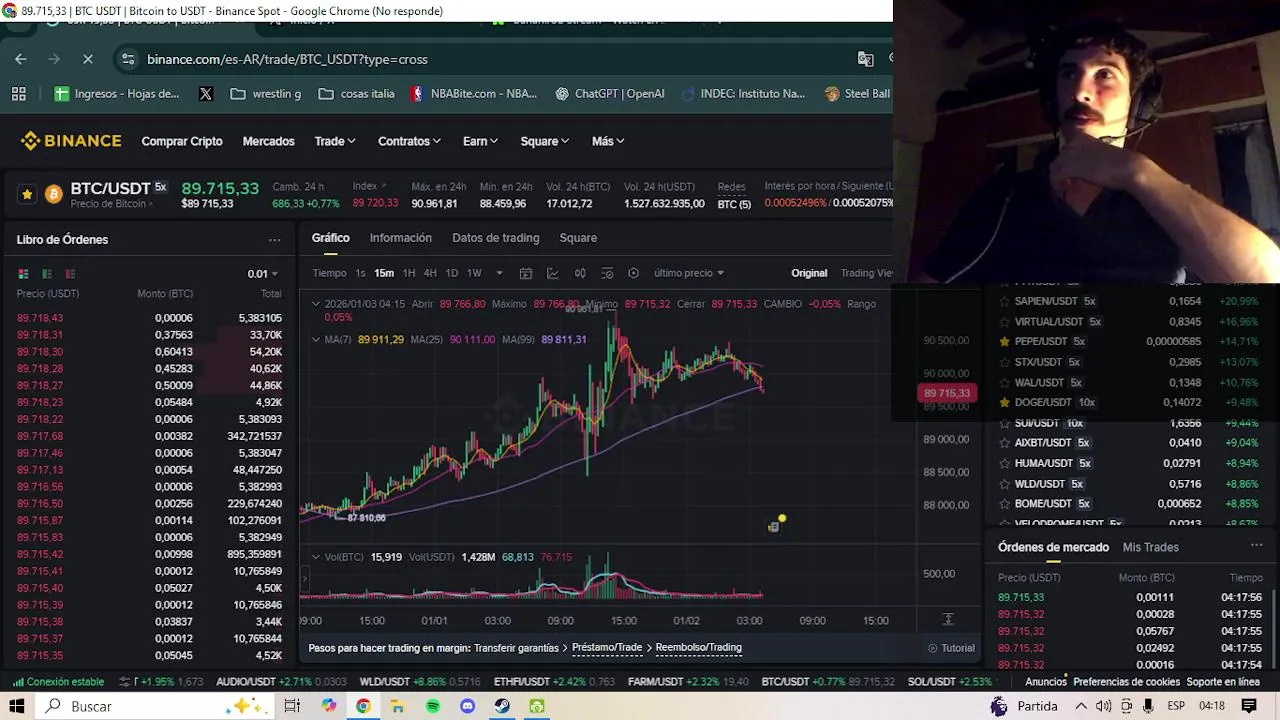Toggle the BTC/USDT favorite star
Viewport: 1280px width, 720px height.
click(x=27, y=194)
